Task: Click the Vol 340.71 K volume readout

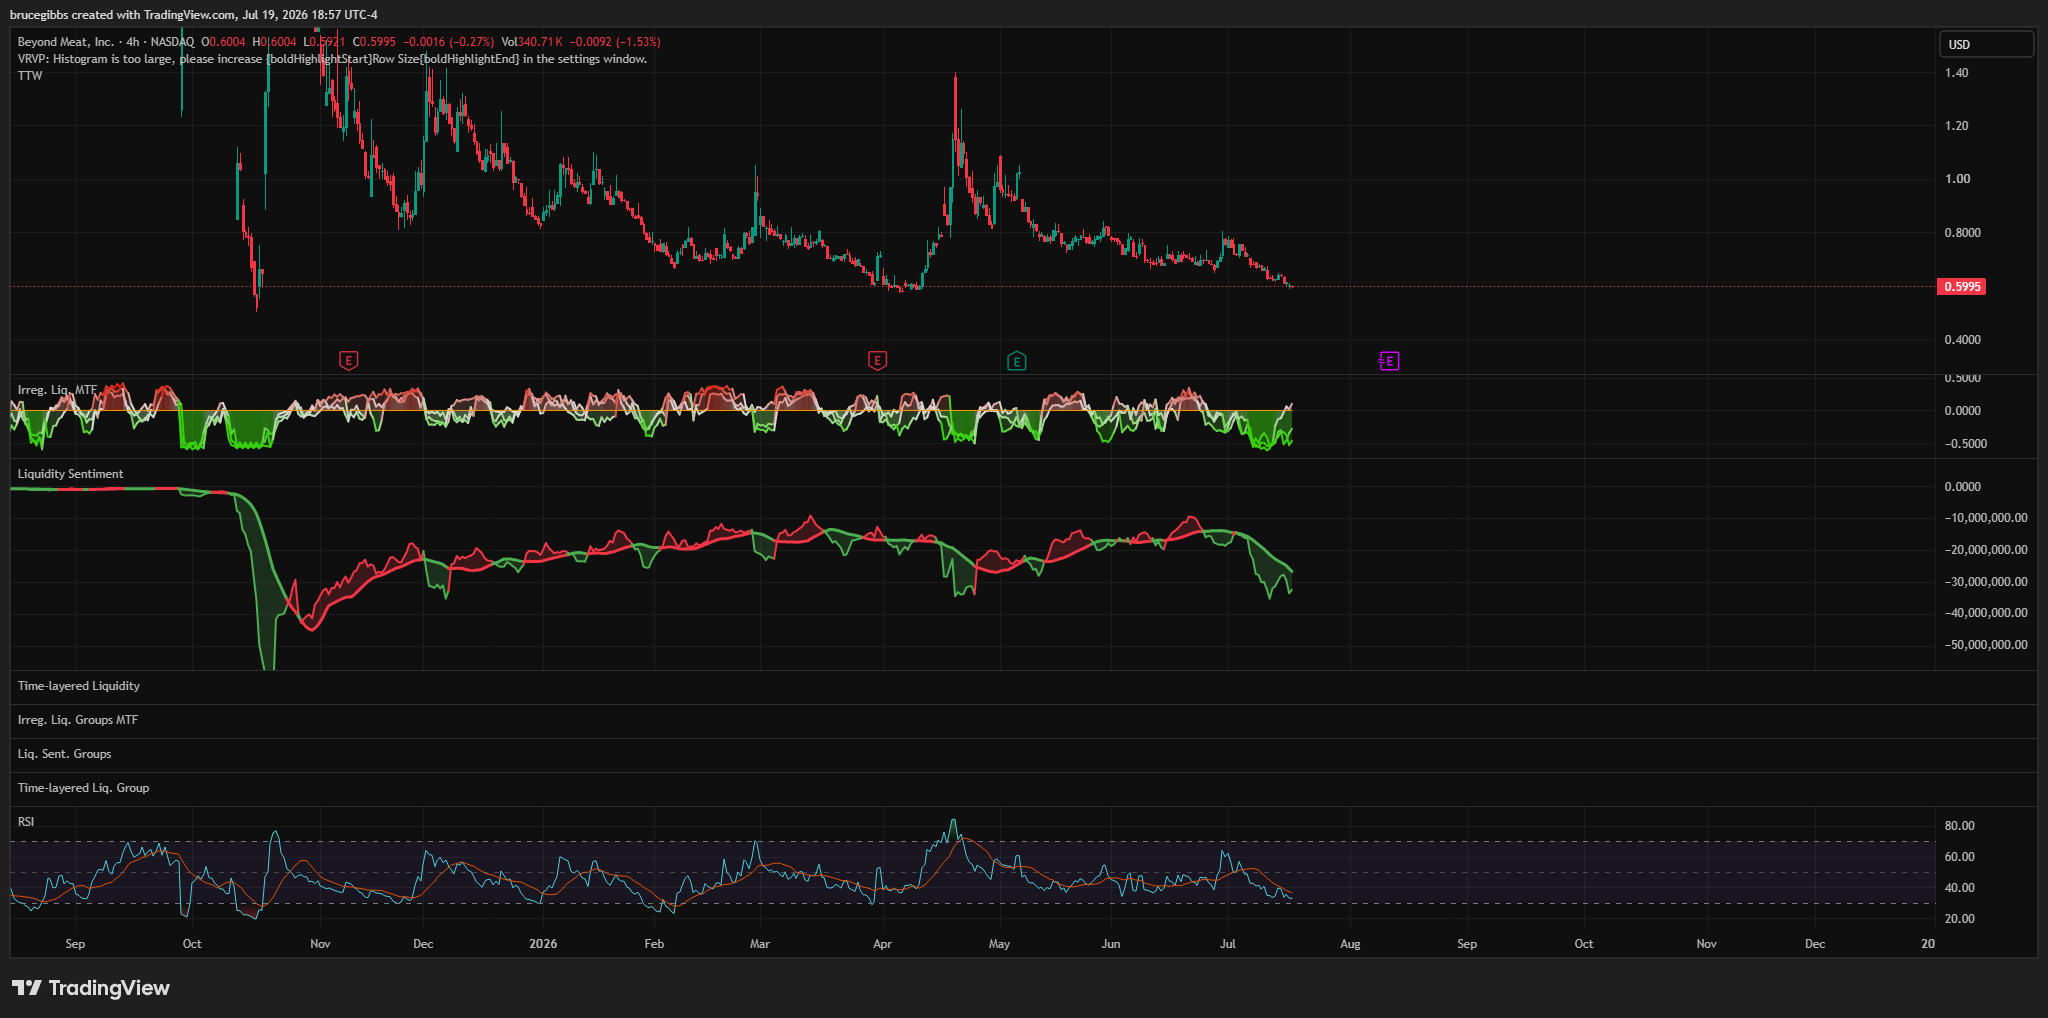Action: coord(532,42)
